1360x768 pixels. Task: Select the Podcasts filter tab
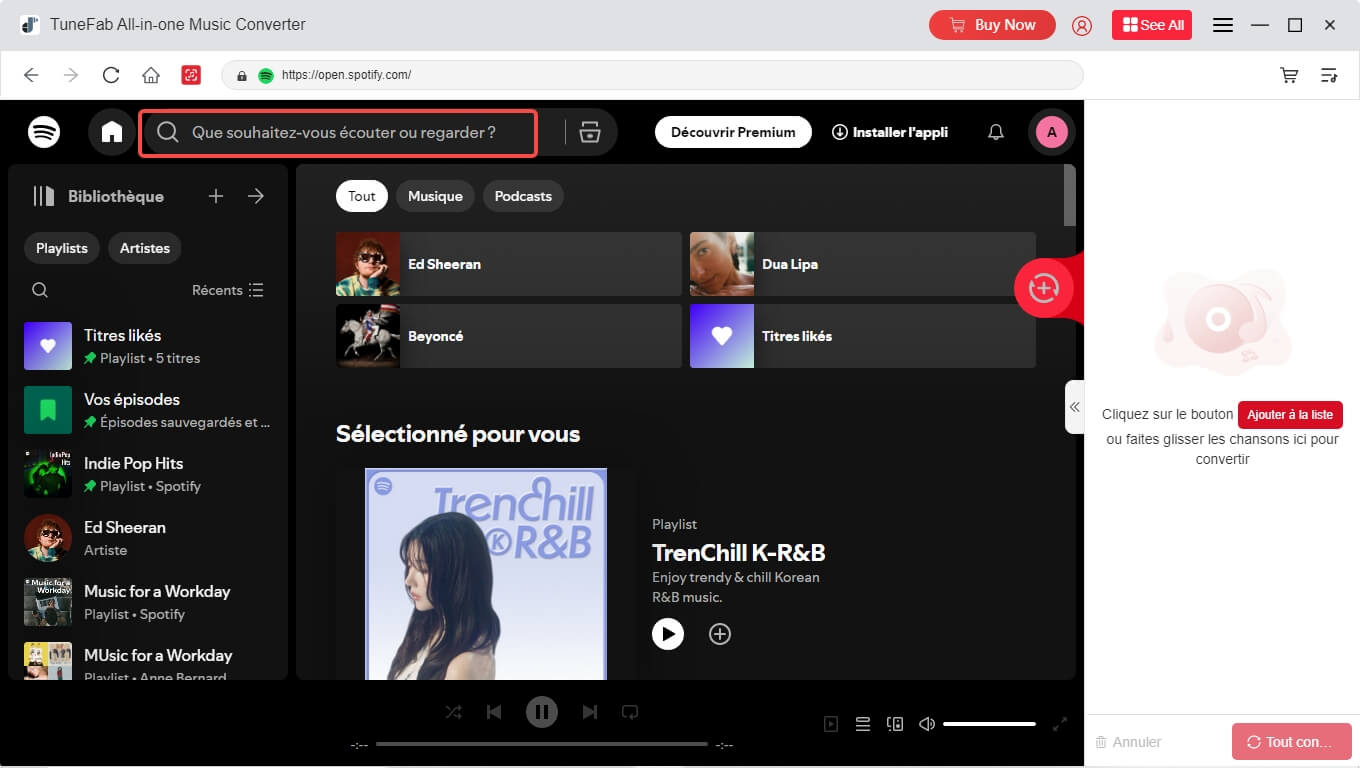coord(523,196)
